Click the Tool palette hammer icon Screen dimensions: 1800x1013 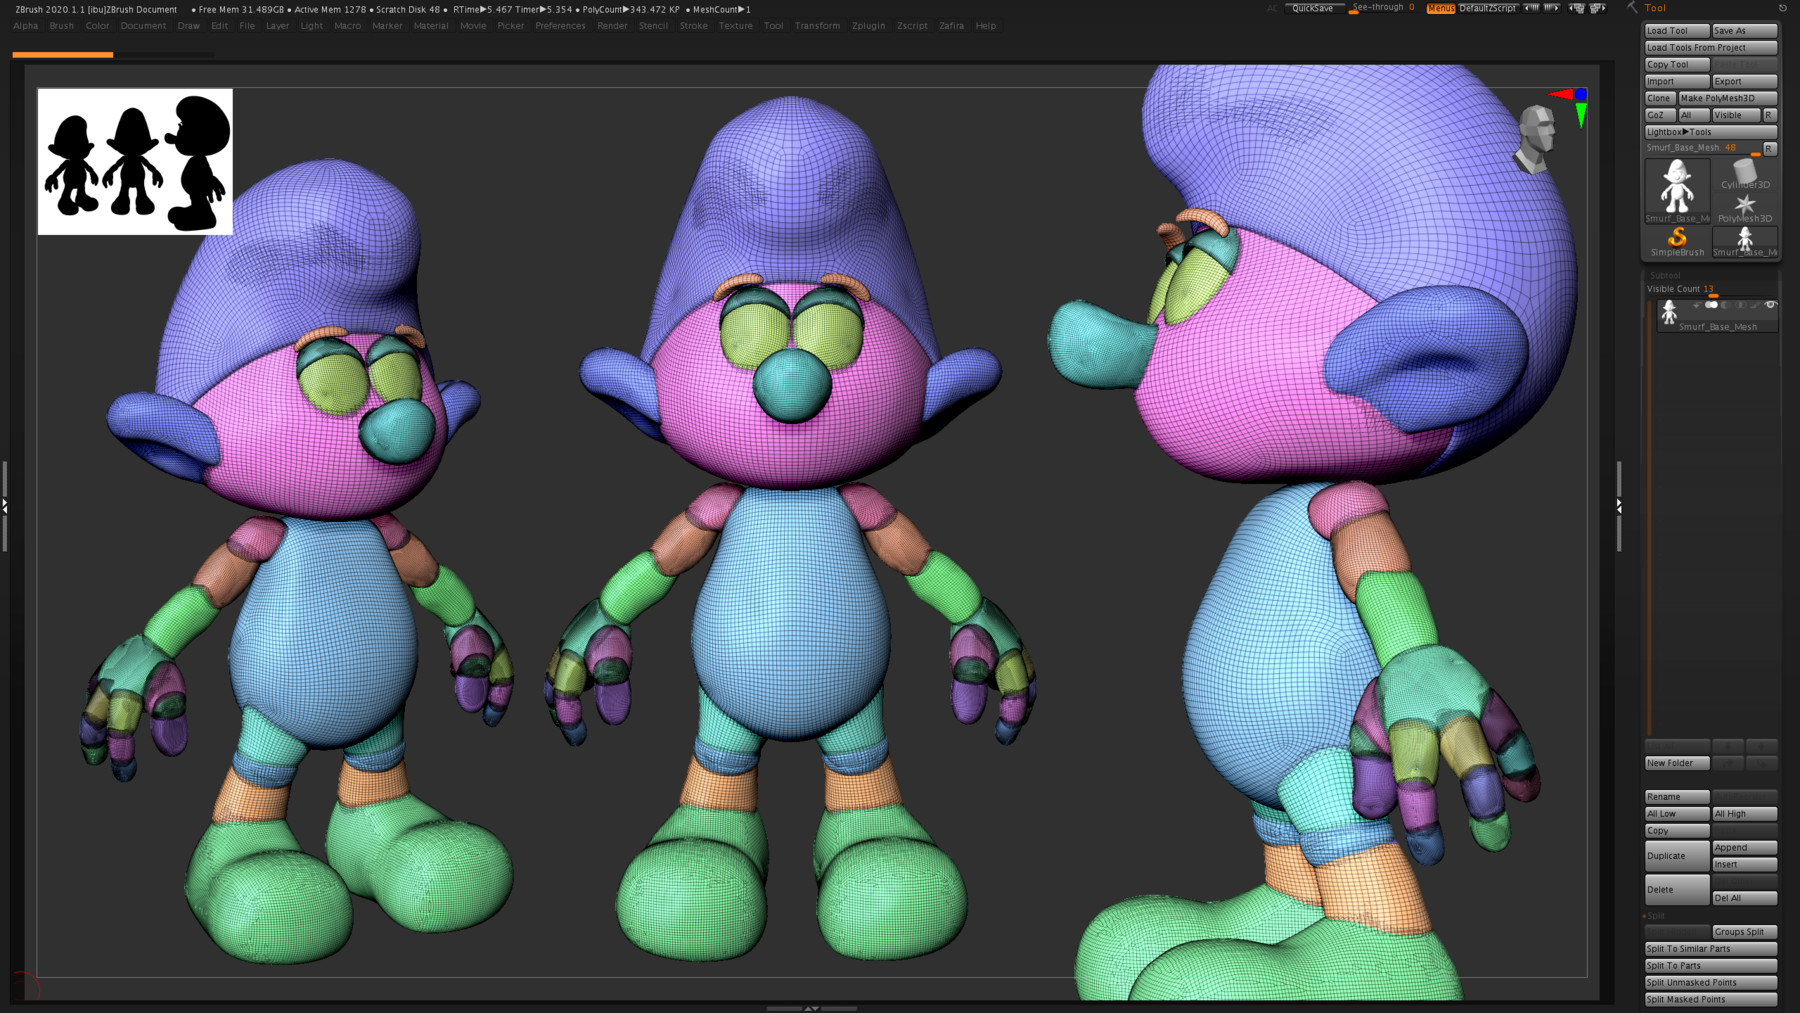1632,8
